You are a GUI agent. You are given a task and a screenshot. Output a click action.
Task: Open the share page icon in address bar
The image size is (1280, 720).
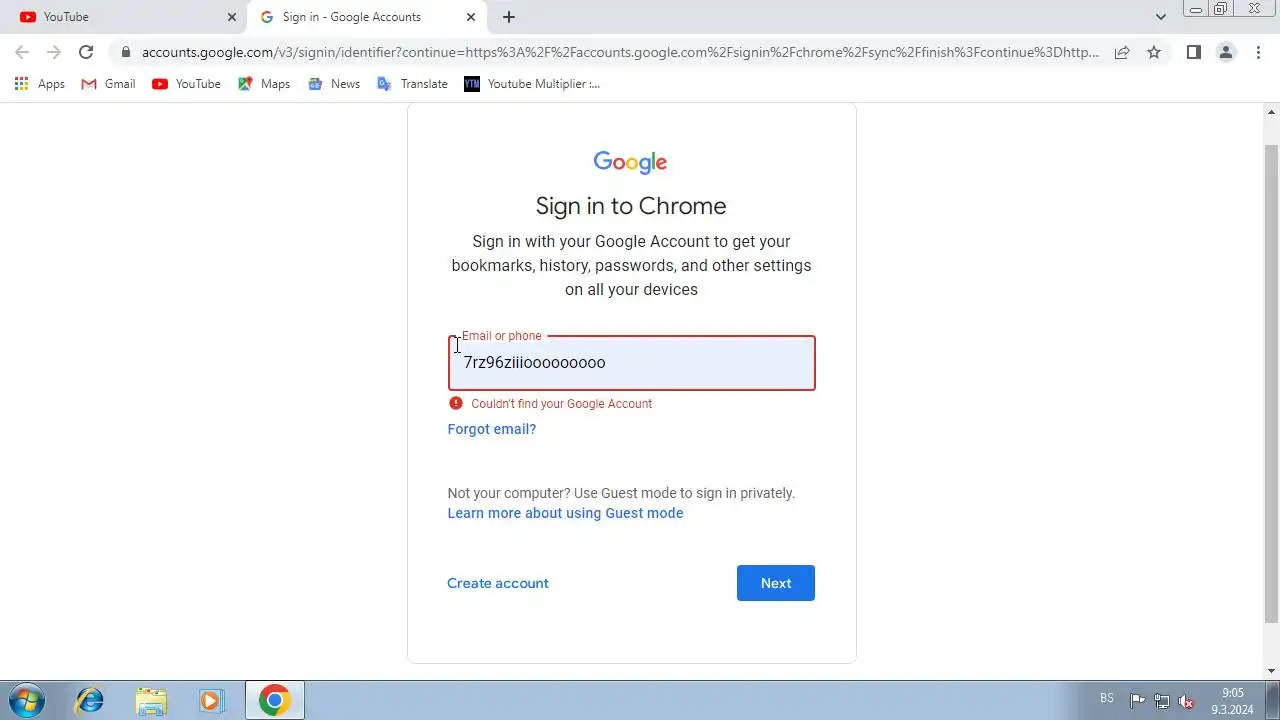[1122, 52]
